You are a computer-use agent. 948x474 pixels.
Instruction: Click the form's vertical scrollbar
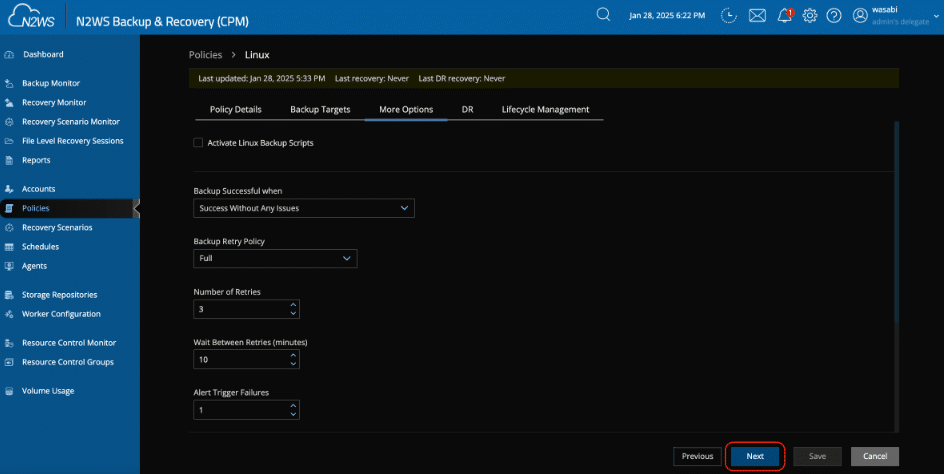point(897,224)
